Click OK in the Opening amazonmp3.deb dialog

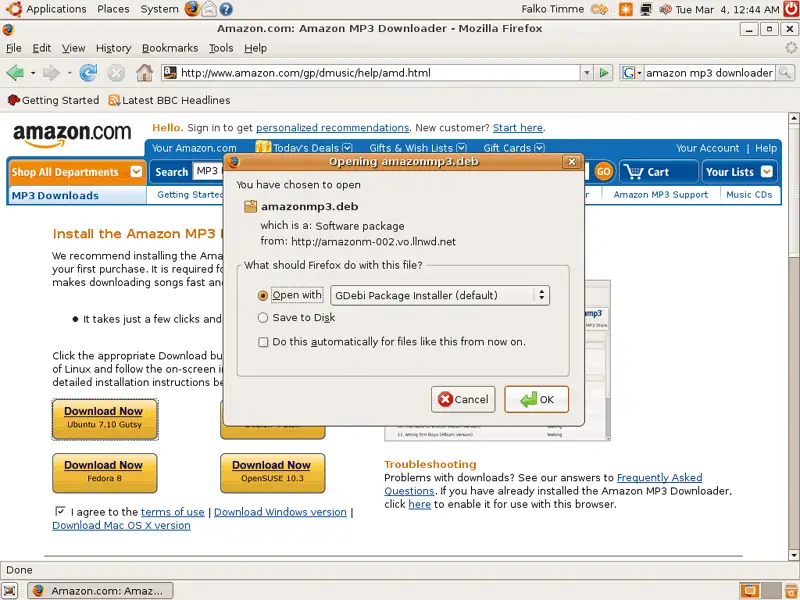pos(536,399)
